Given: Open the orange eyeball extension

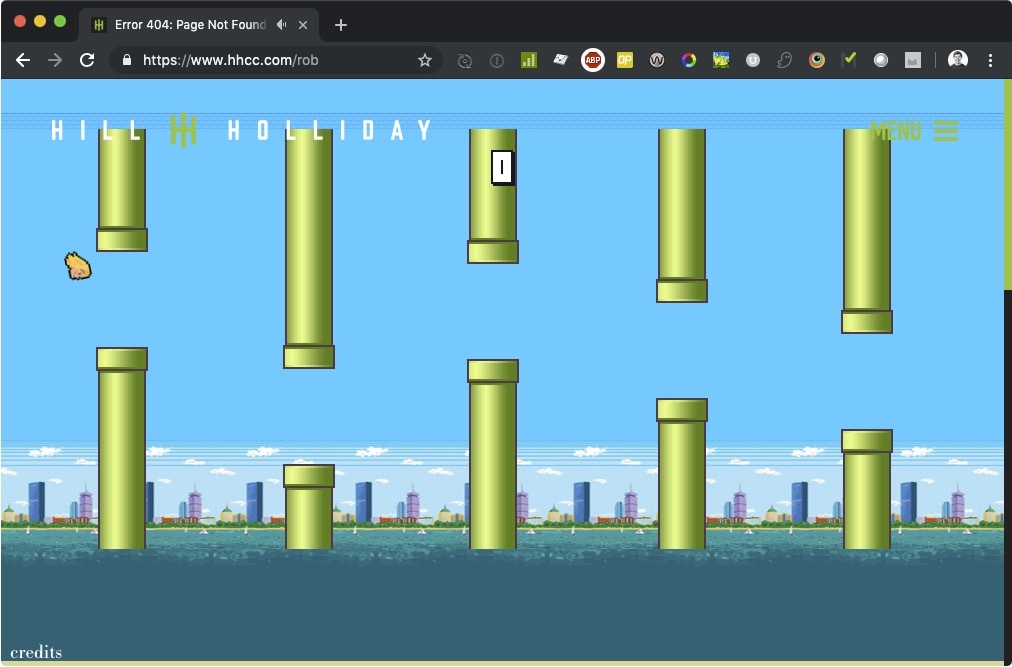Looking at the screenshot, I should pos(816,60).
